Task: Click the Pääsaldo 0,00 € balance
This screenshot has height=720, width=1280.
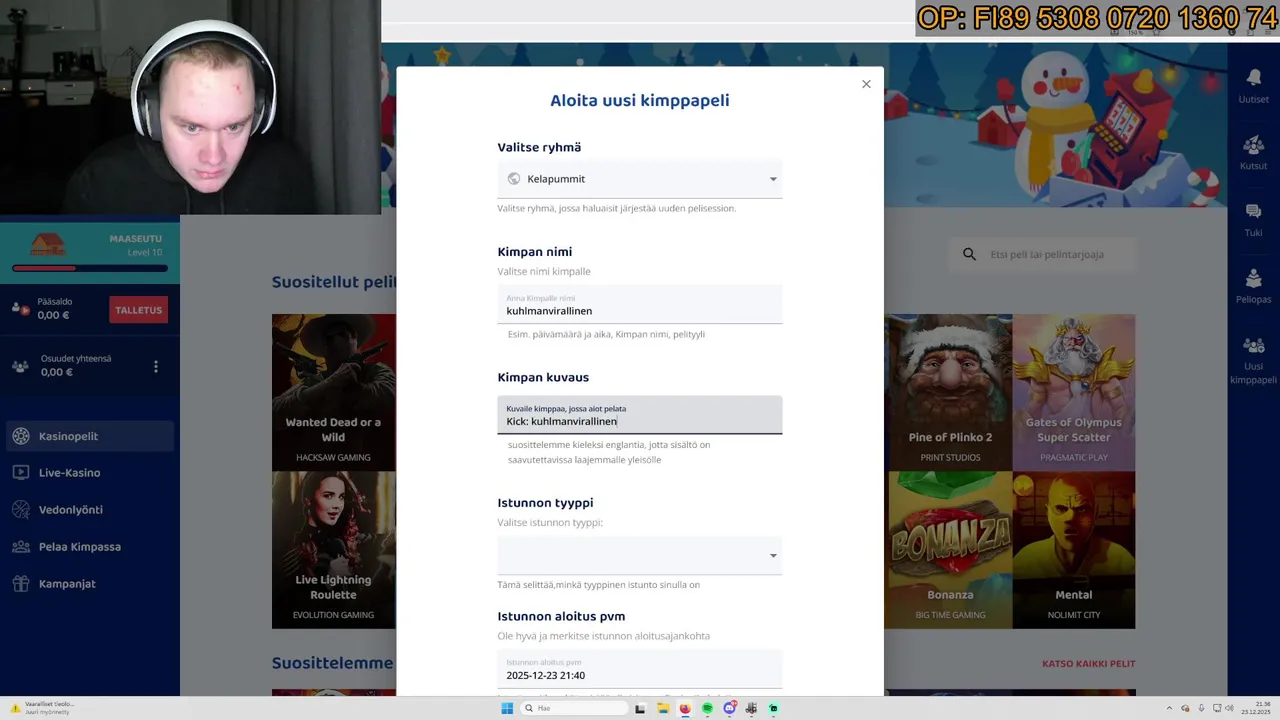Action: [x=53, y=315]
